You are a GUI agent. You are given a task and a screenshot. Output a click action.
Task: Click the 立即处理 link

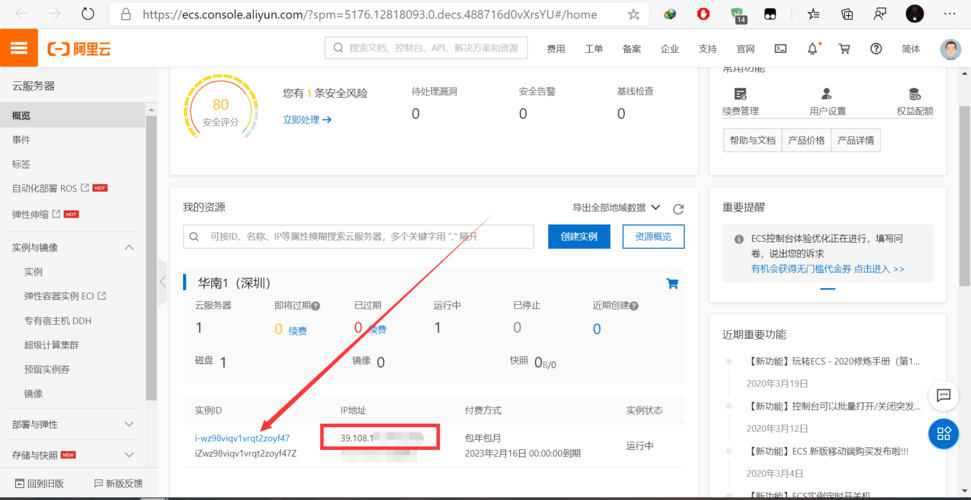307,120
